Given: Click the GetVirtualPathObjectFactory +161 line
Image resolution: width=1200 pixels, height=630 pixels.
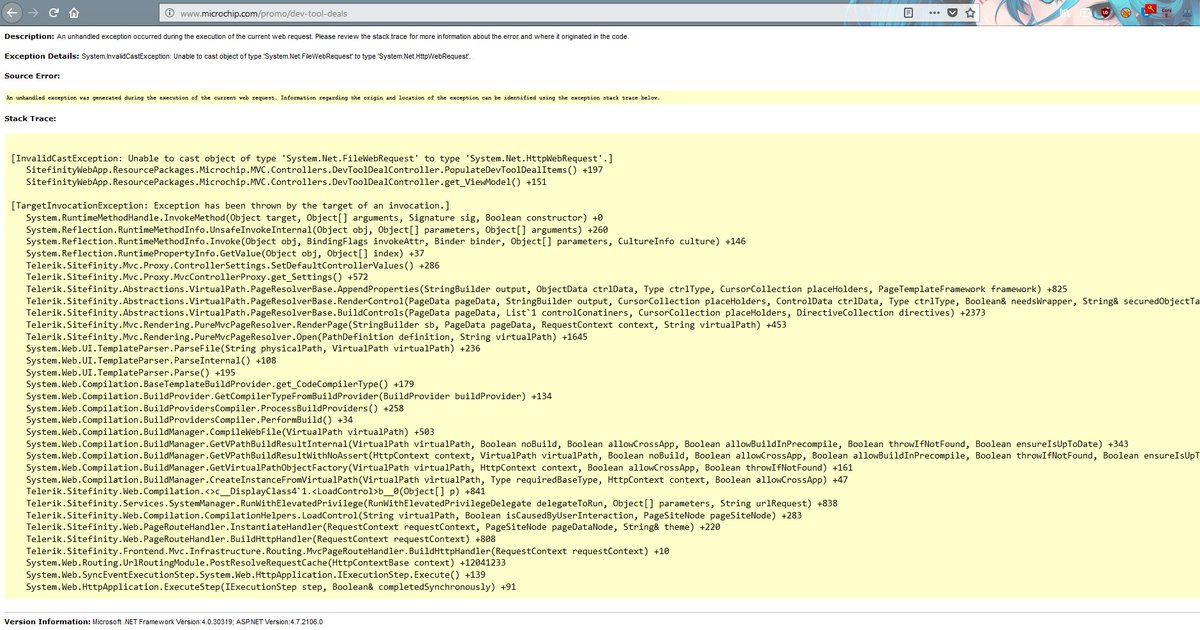Looking at the screenshot, I should [440, 467].
